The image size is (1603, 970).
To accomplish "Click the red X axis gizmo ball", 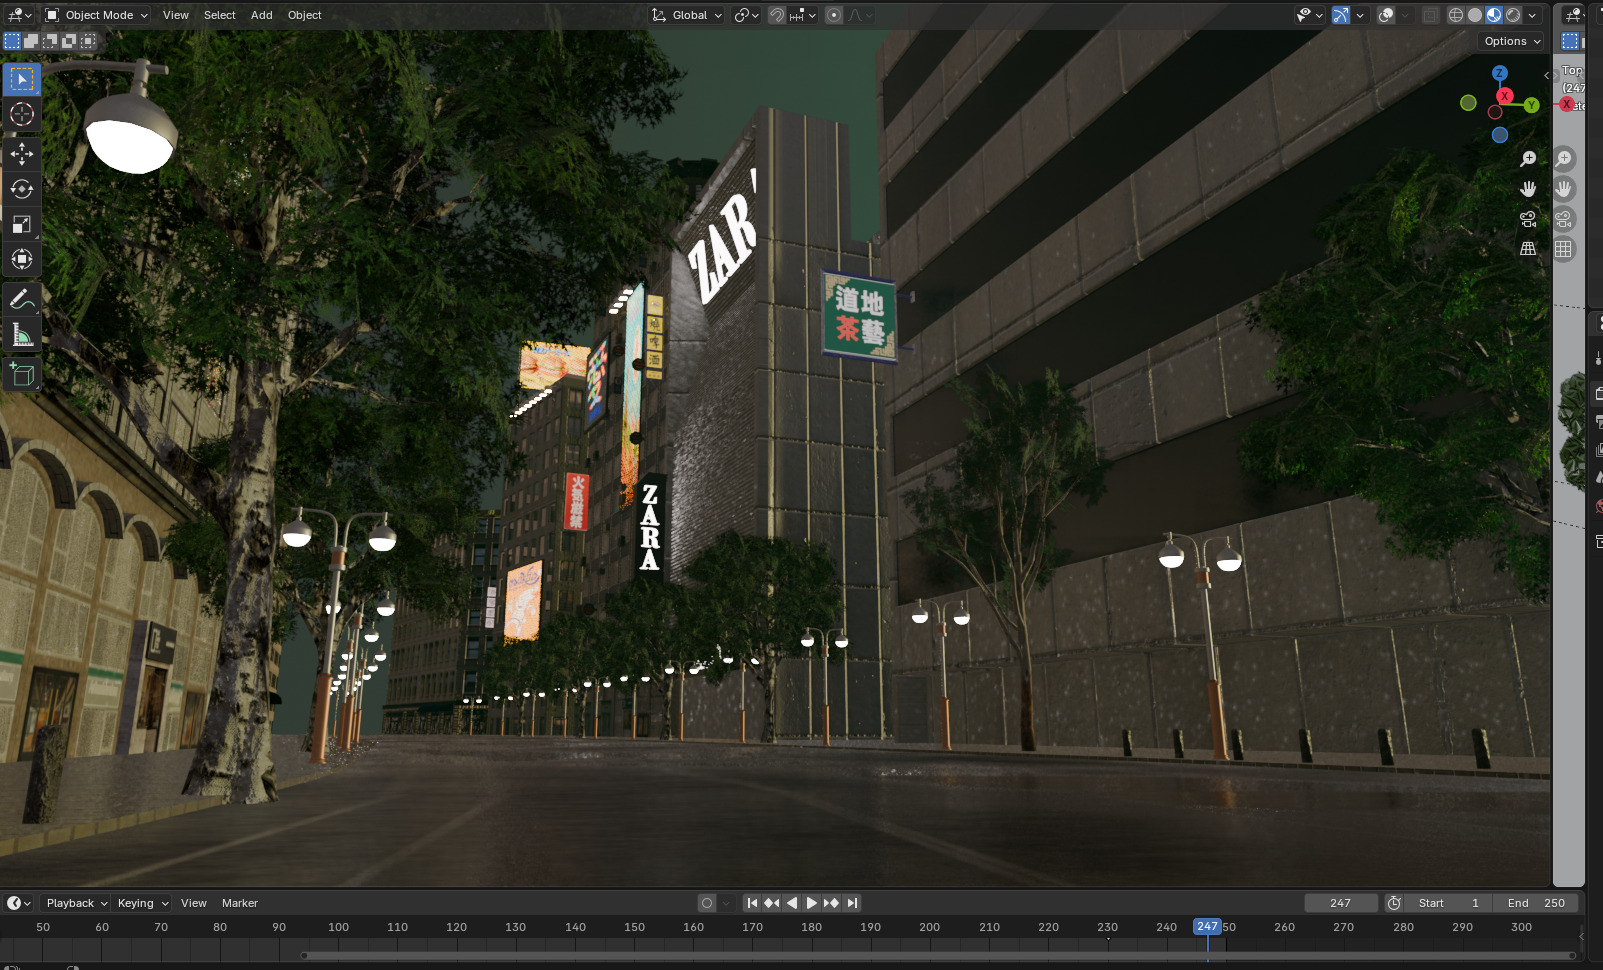I will click(1504, 96).
